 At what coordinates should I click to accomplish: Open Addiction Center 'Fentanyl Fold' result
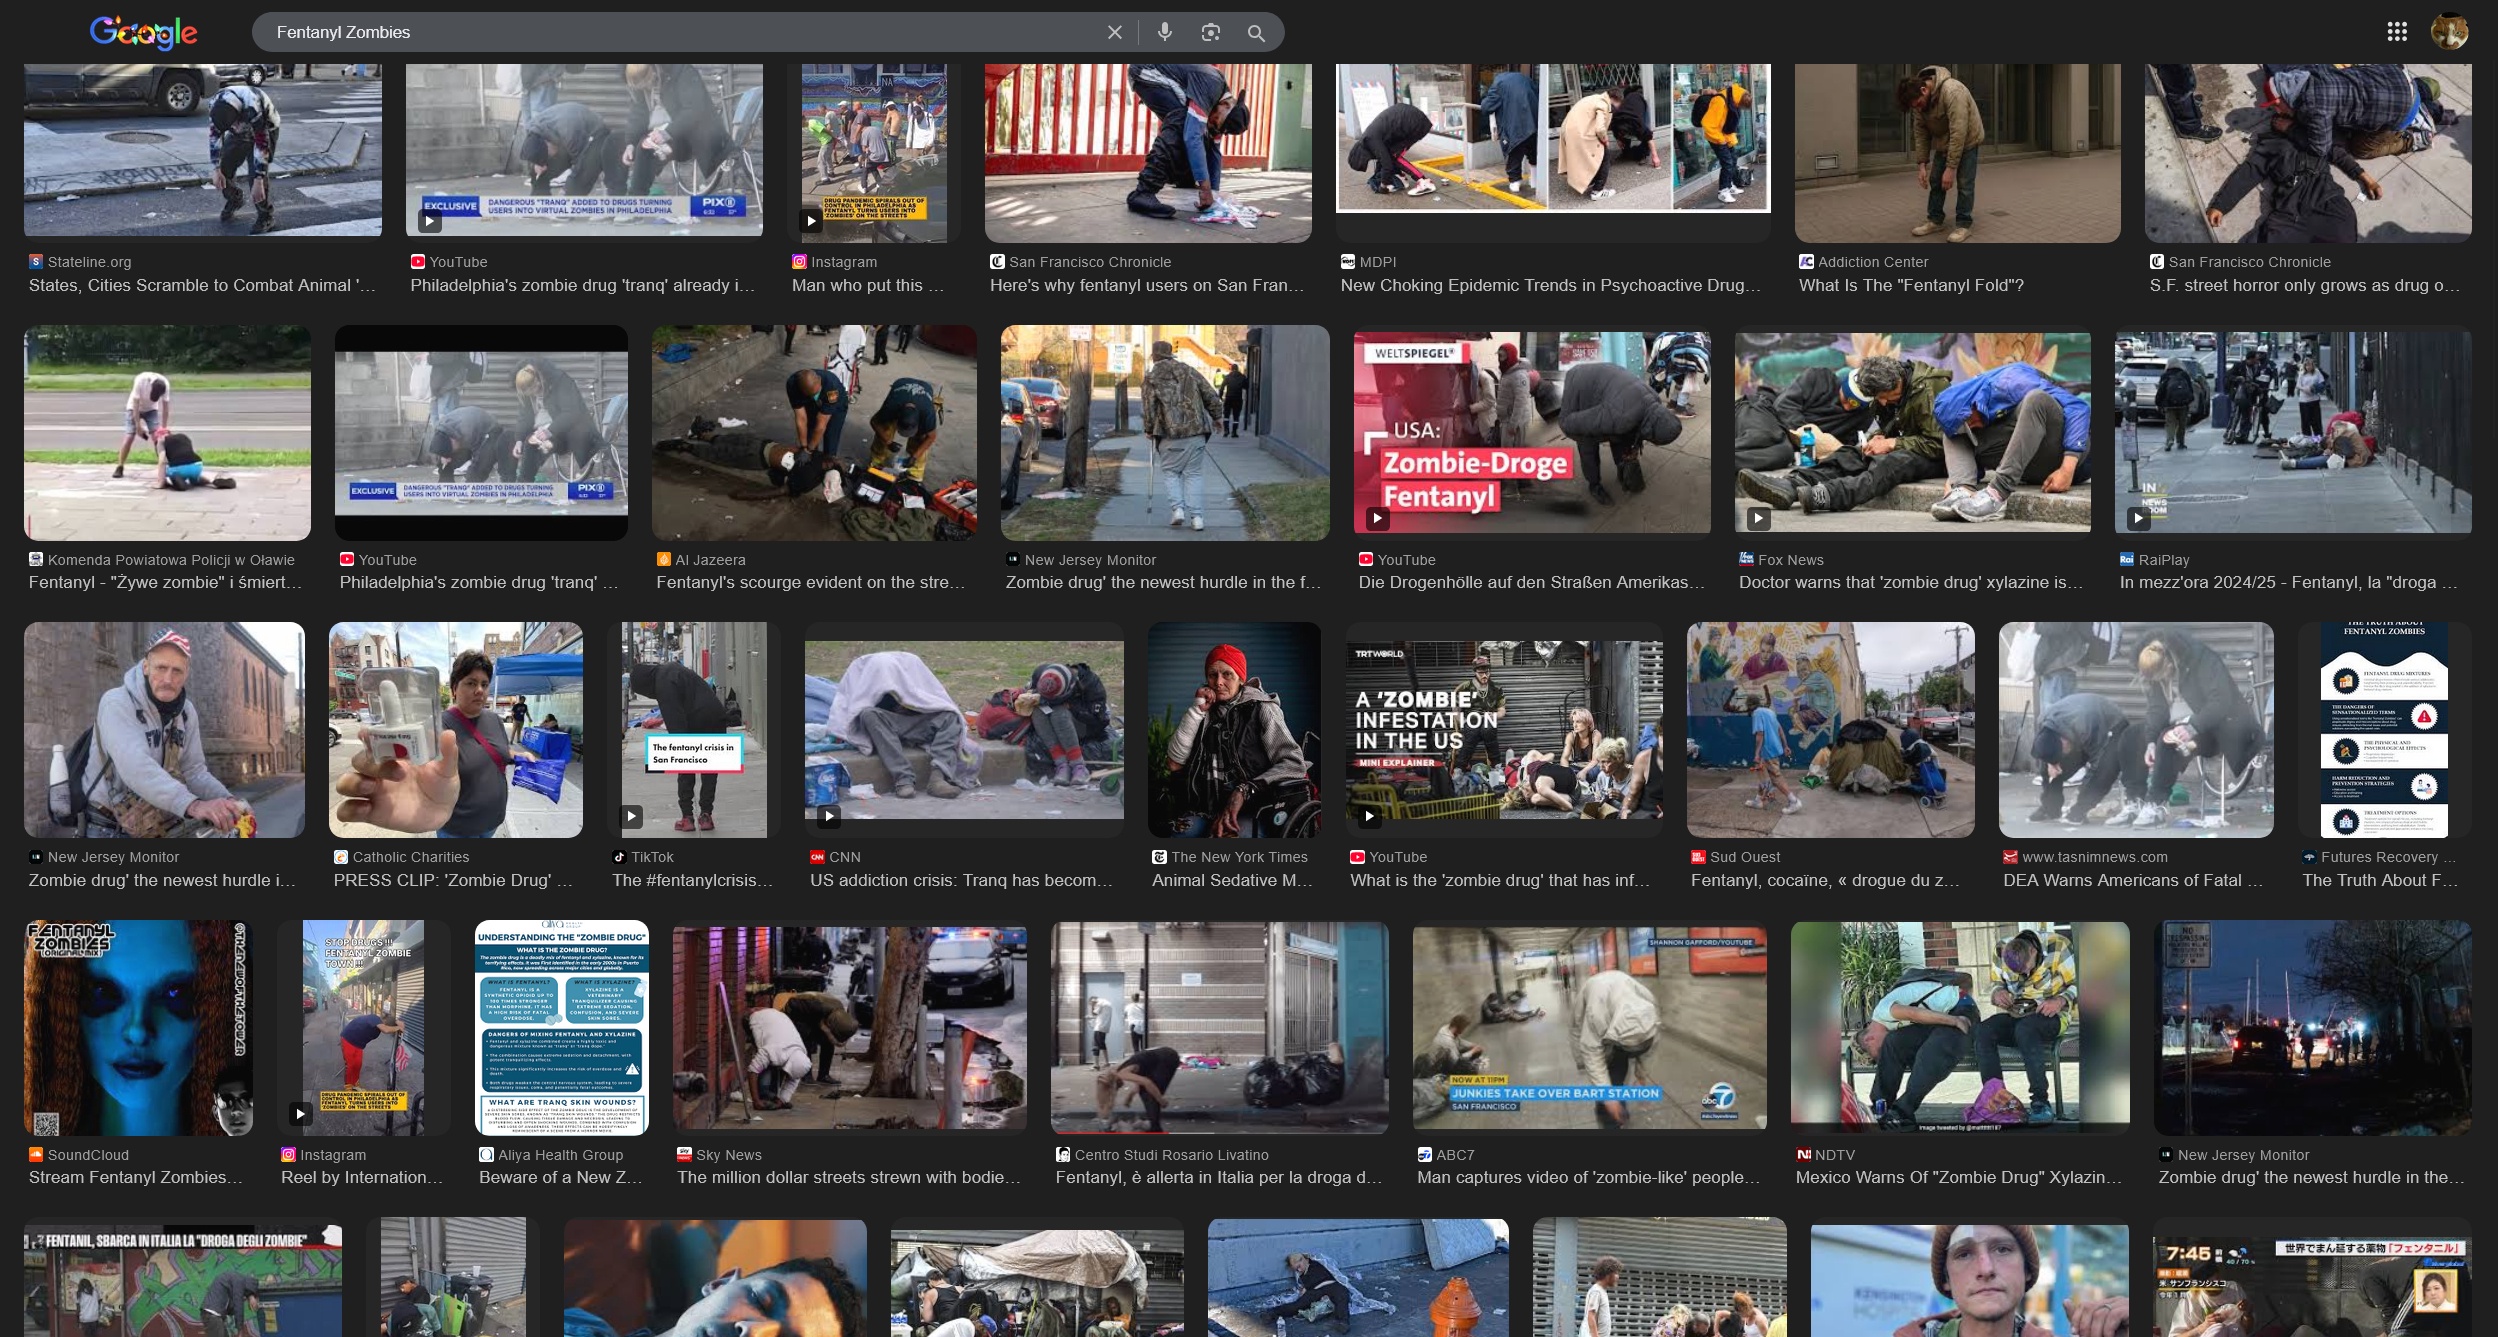1910,285
